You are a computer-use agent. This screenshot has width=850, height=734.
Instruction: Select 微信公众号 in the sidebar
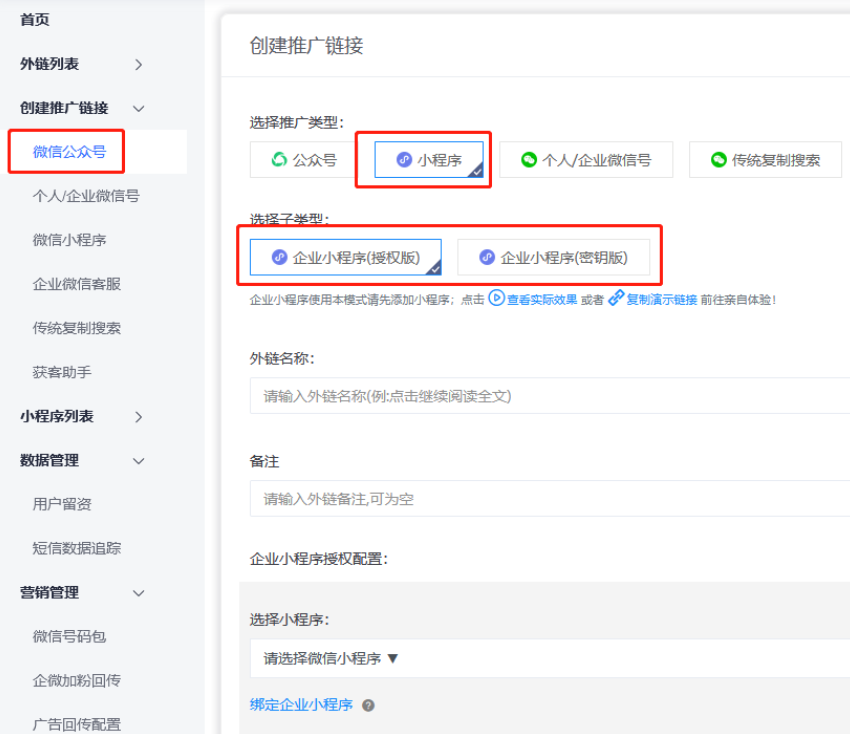[69, 152]
